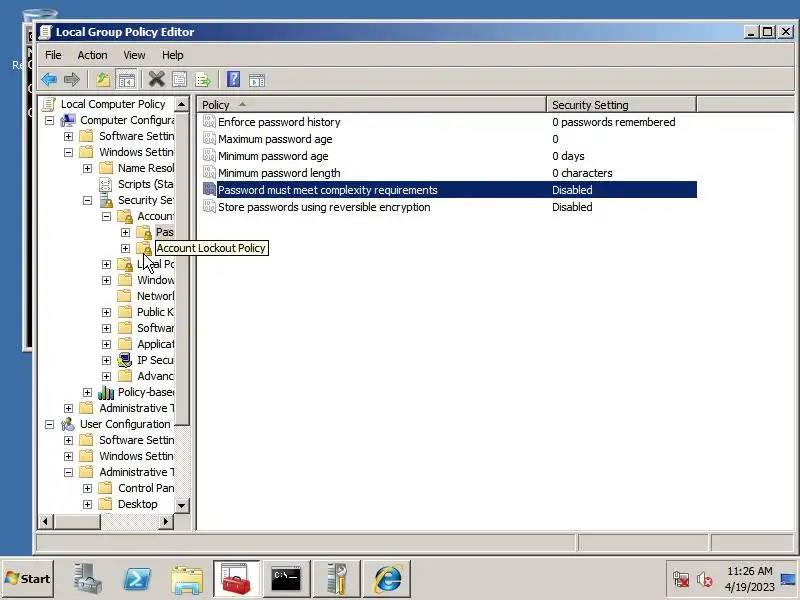Collapse the User Configuration node

coord(49,424)
